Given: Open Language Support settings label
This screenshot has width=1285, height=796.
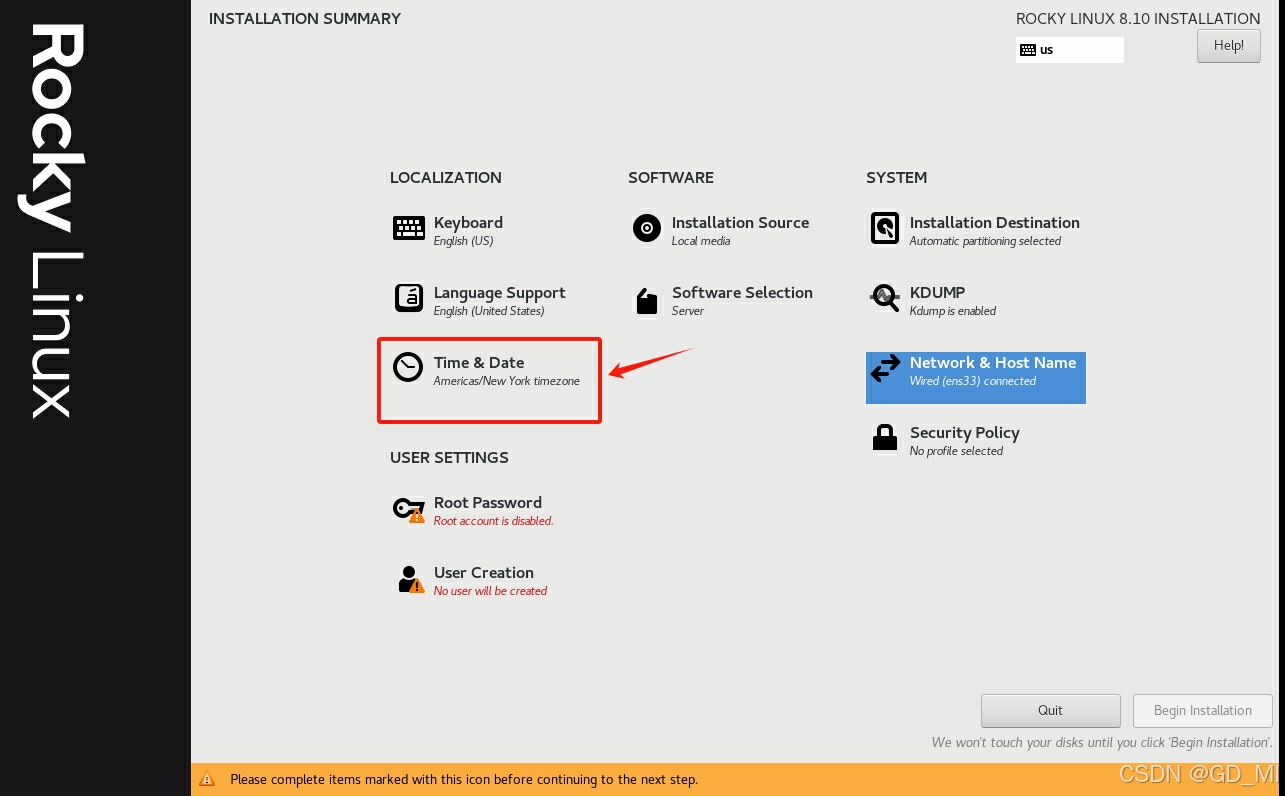Looking at the screenshot, I should point(499,293).
